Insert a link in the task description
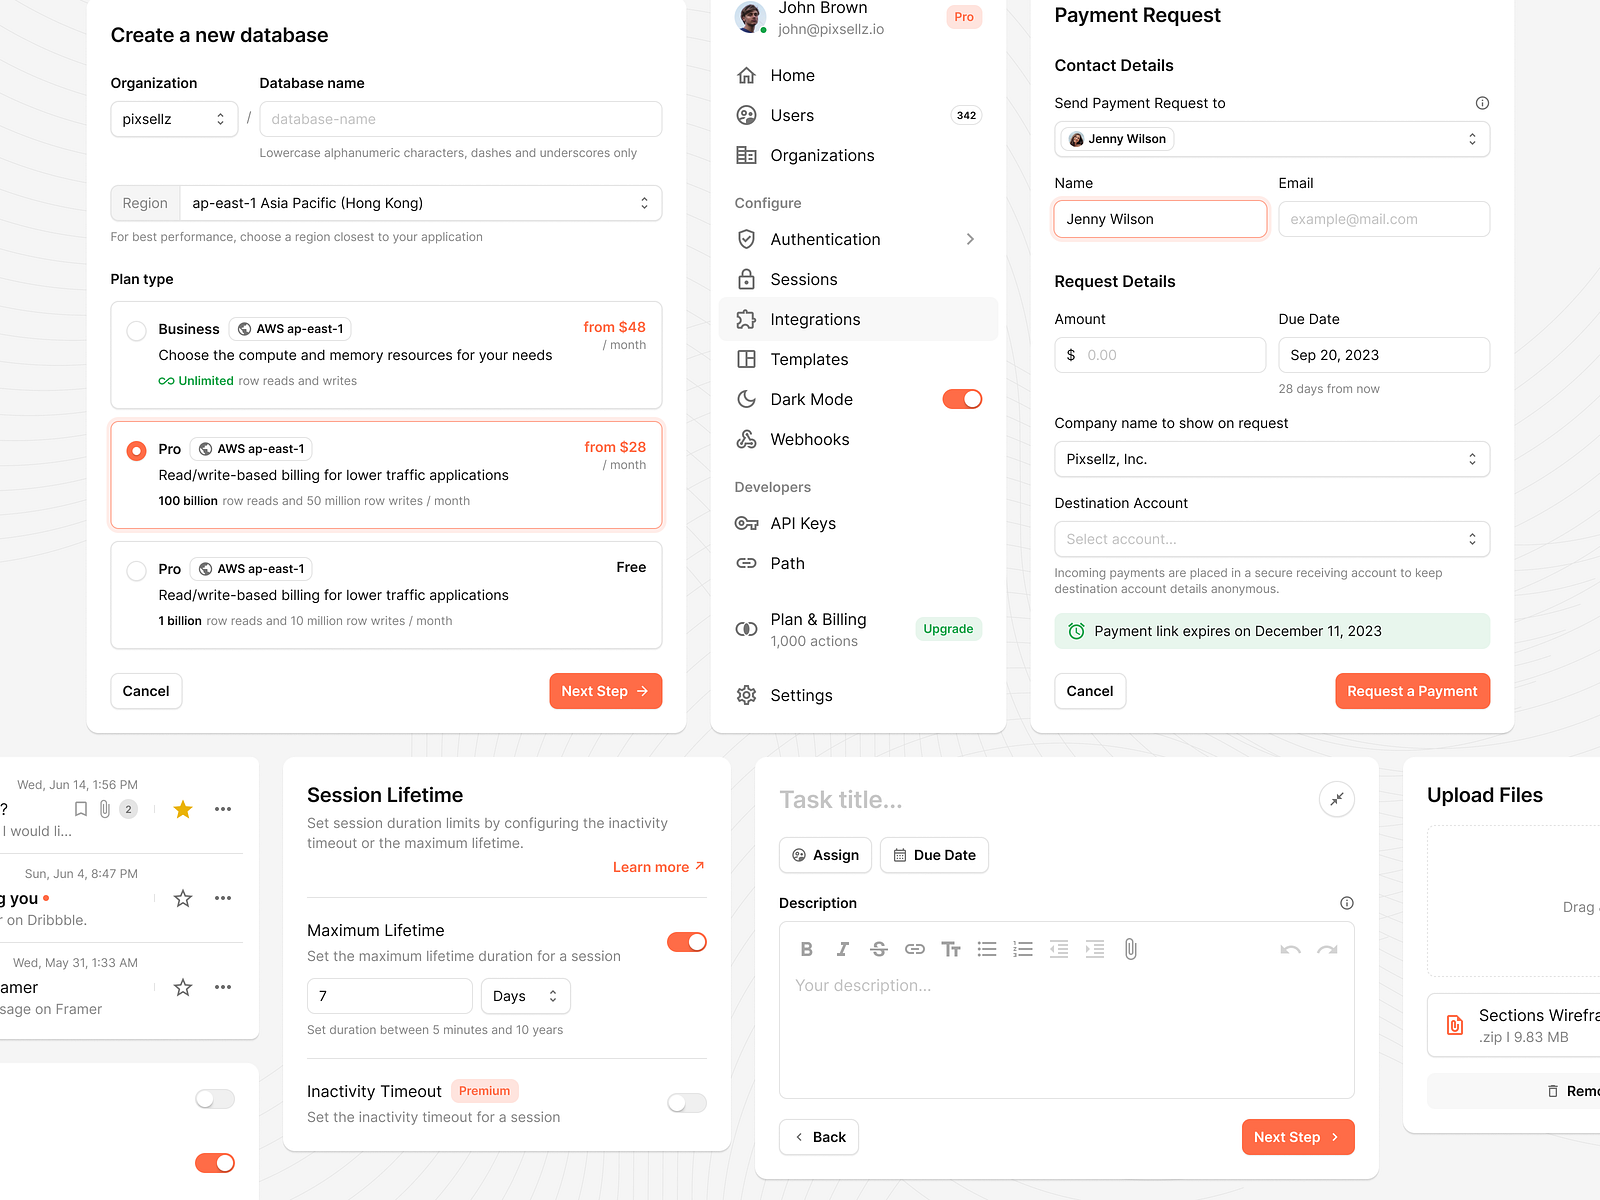1600x1200 pixels. coord(915,949)
